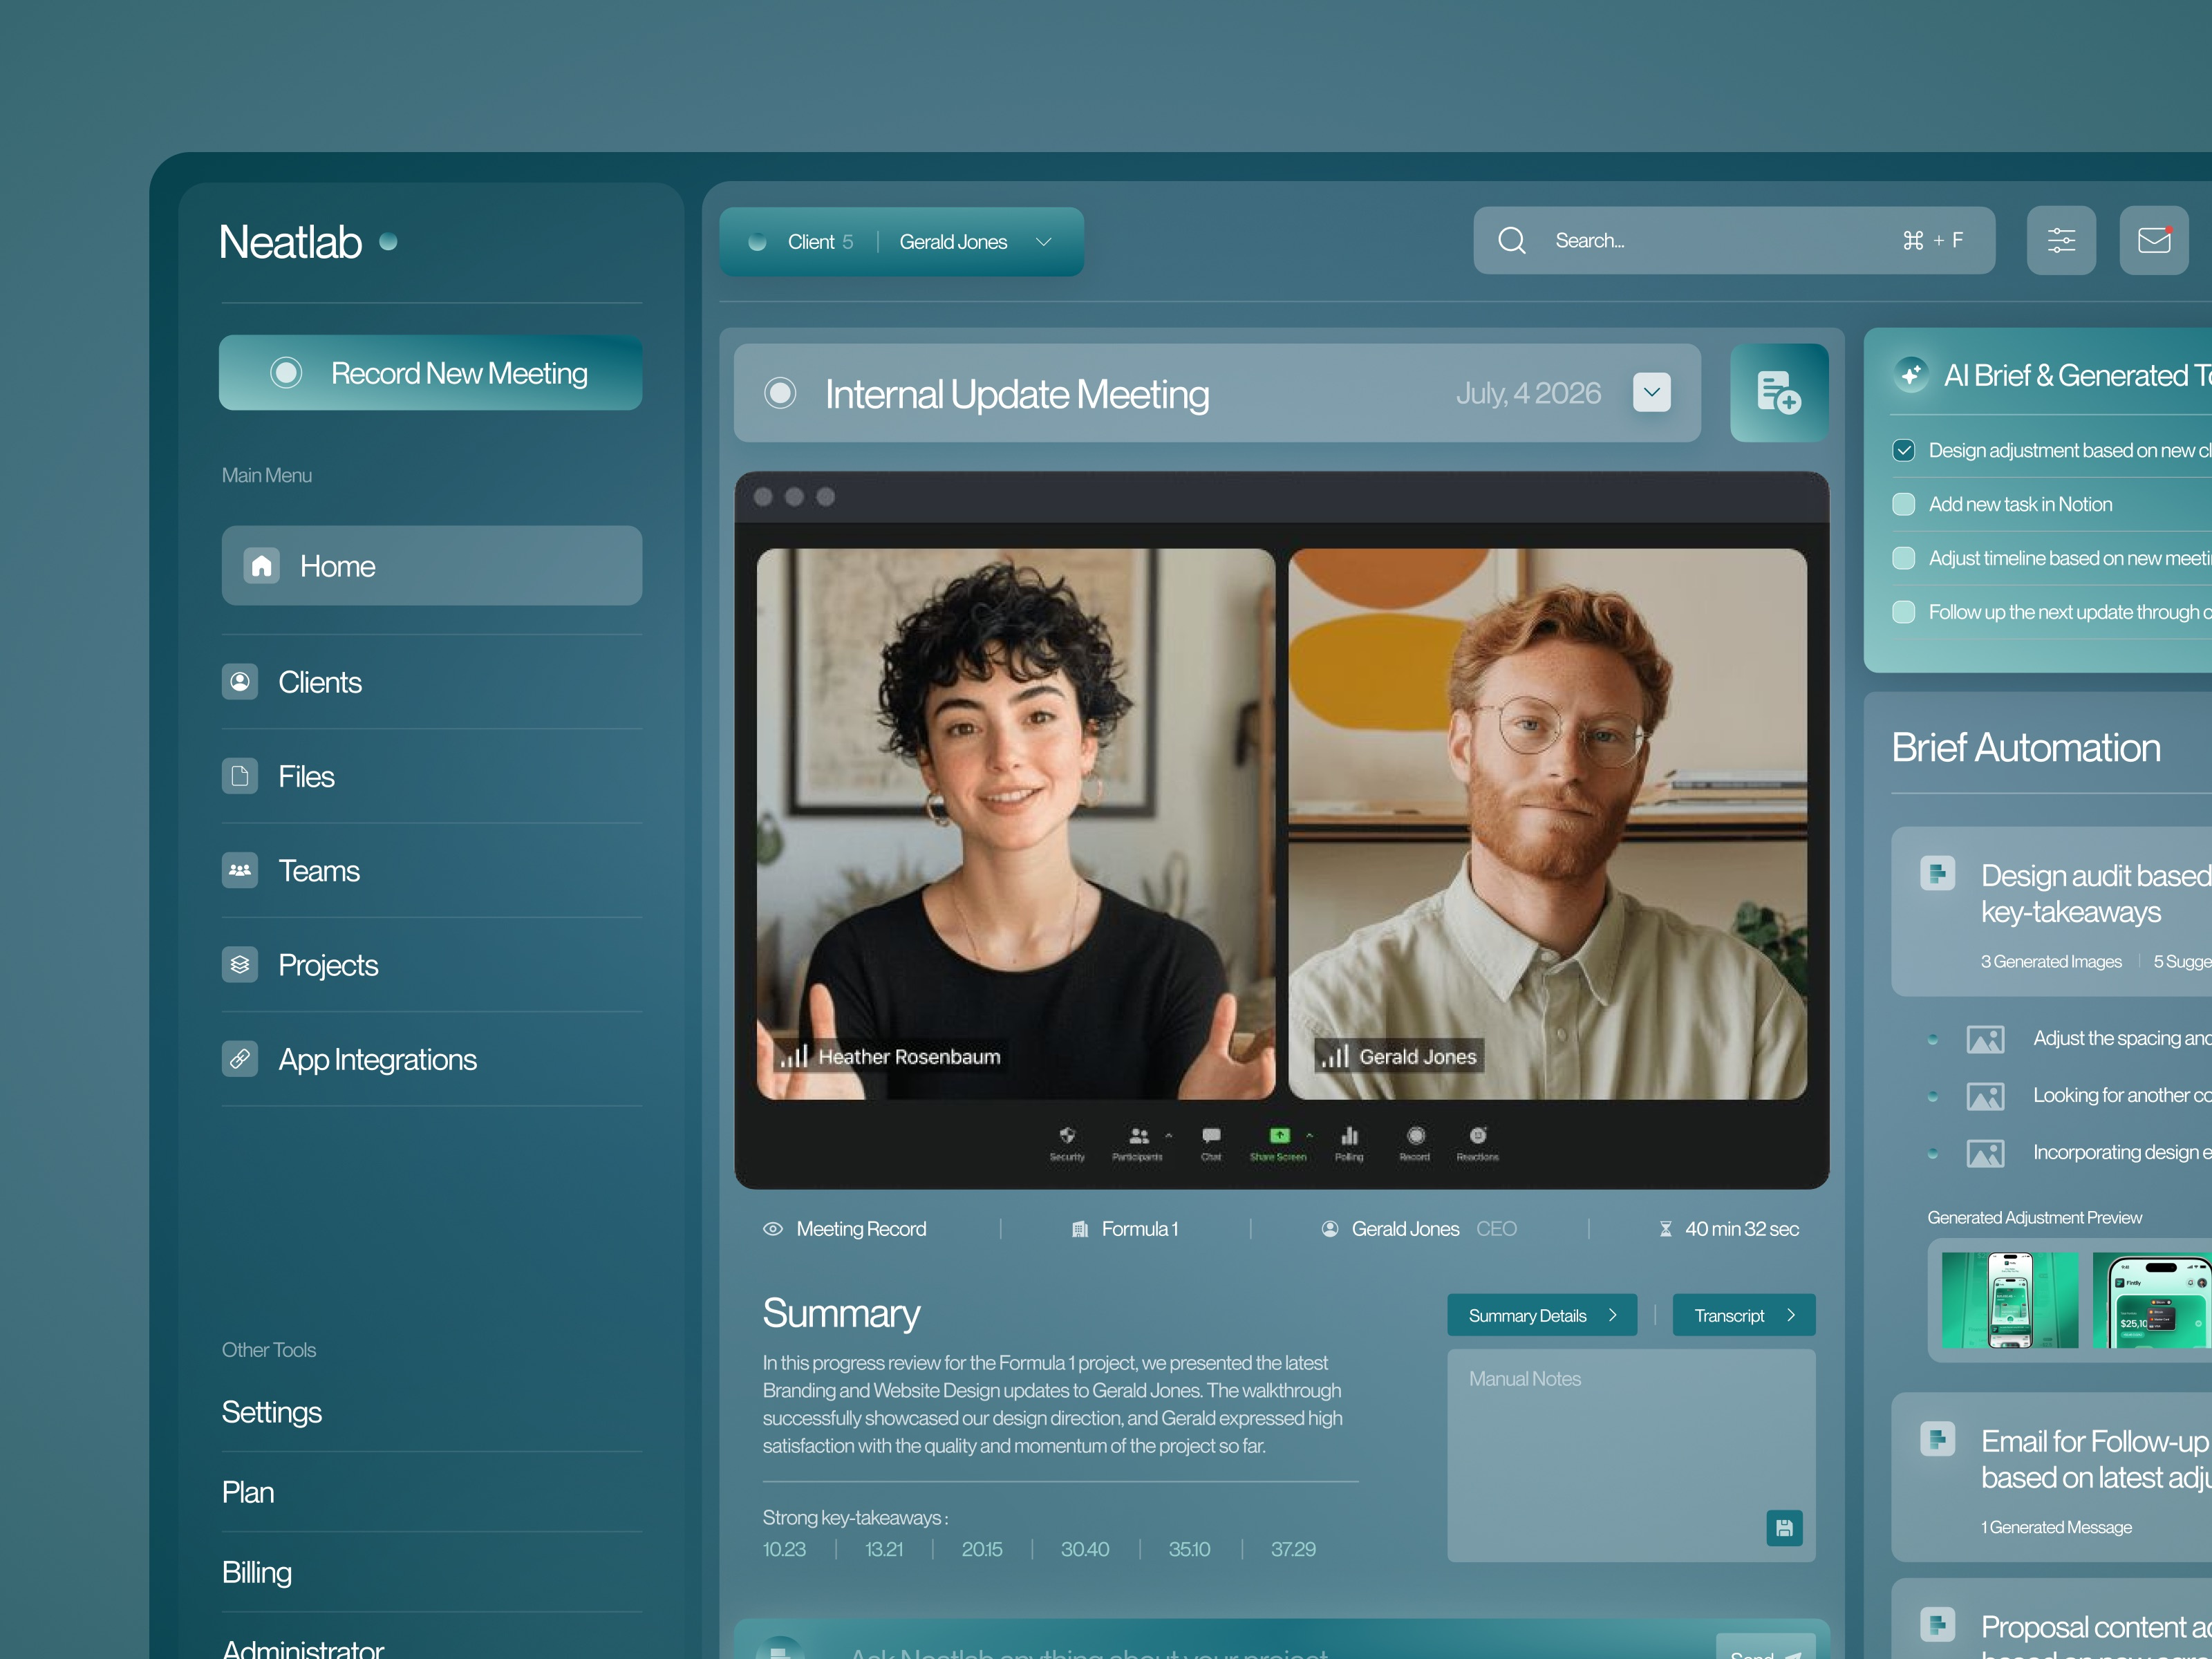The height and width of the screenshot is (1659, 2212).
Task: Click image icon beside Adjust the spacing
Action: tap(1985, 1040)
